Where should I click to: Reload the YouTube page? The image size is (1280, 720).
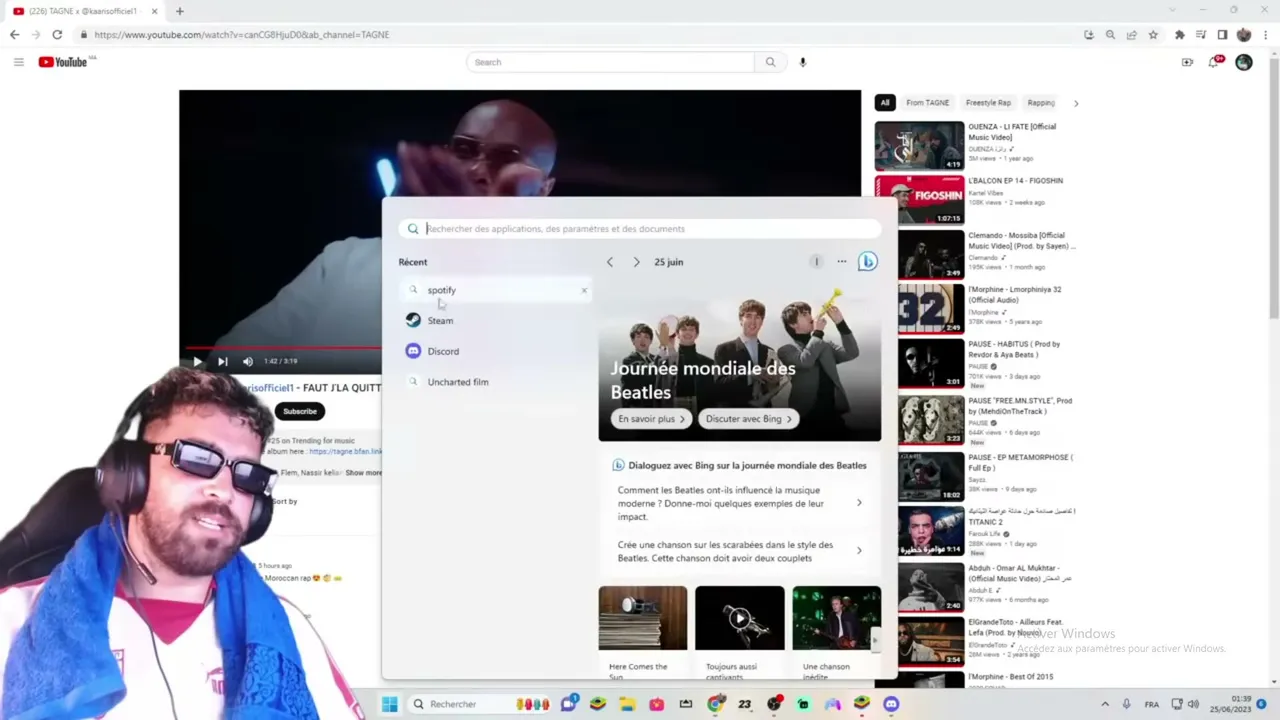tap(57, 35)
